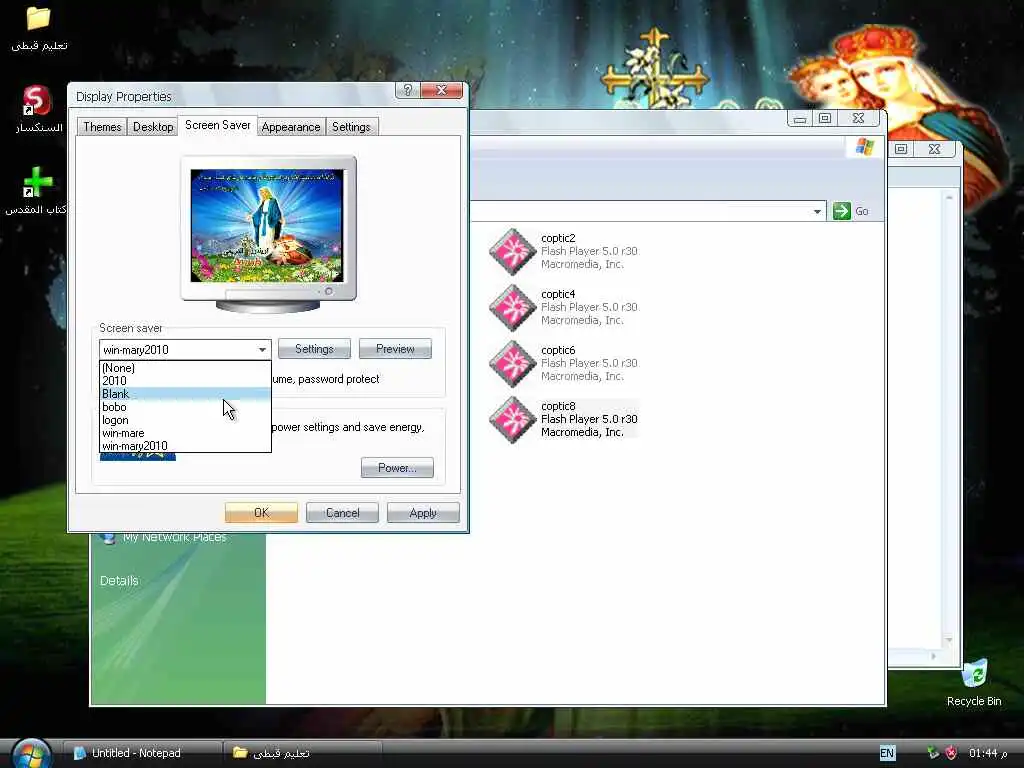This screenshot has width=1024, height=768.
Task: Click the My Network Places icon
Action: click(x=108, y=538)
